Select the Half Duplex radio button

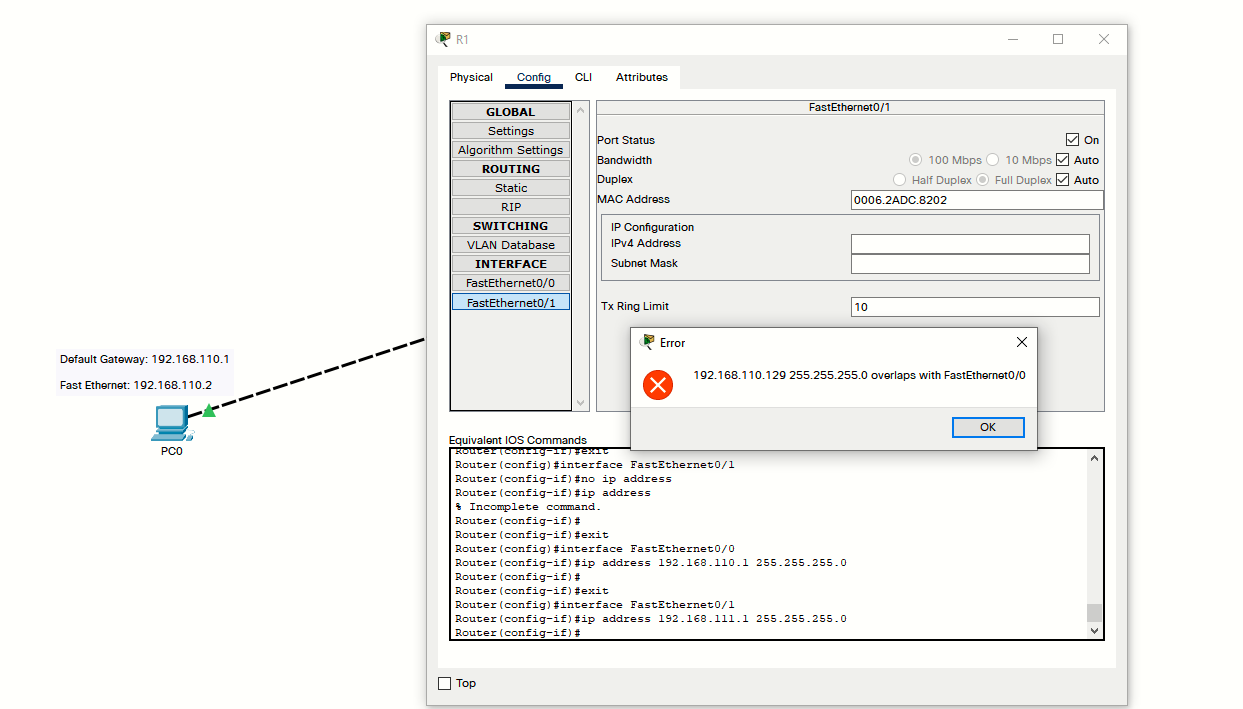[x=899, y=179]
